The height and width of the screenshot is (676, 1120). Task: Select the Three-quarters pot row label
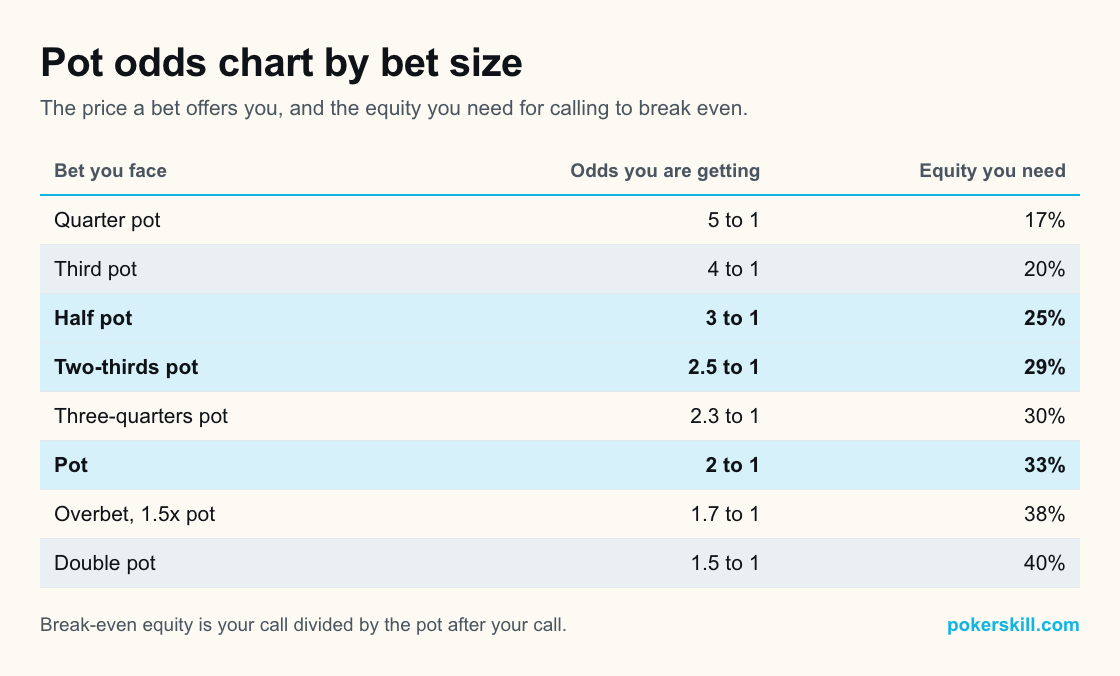pos(141,416)
